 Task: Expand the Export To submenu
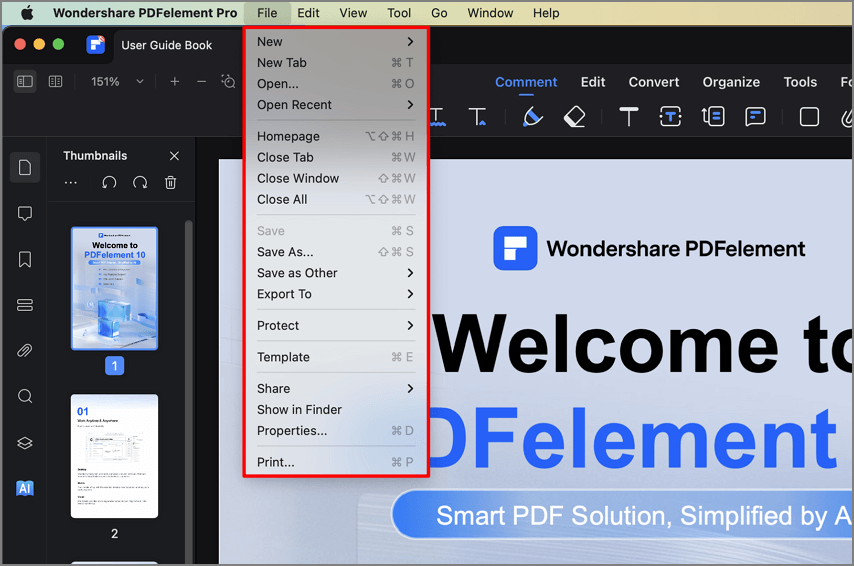coord(336,294)
